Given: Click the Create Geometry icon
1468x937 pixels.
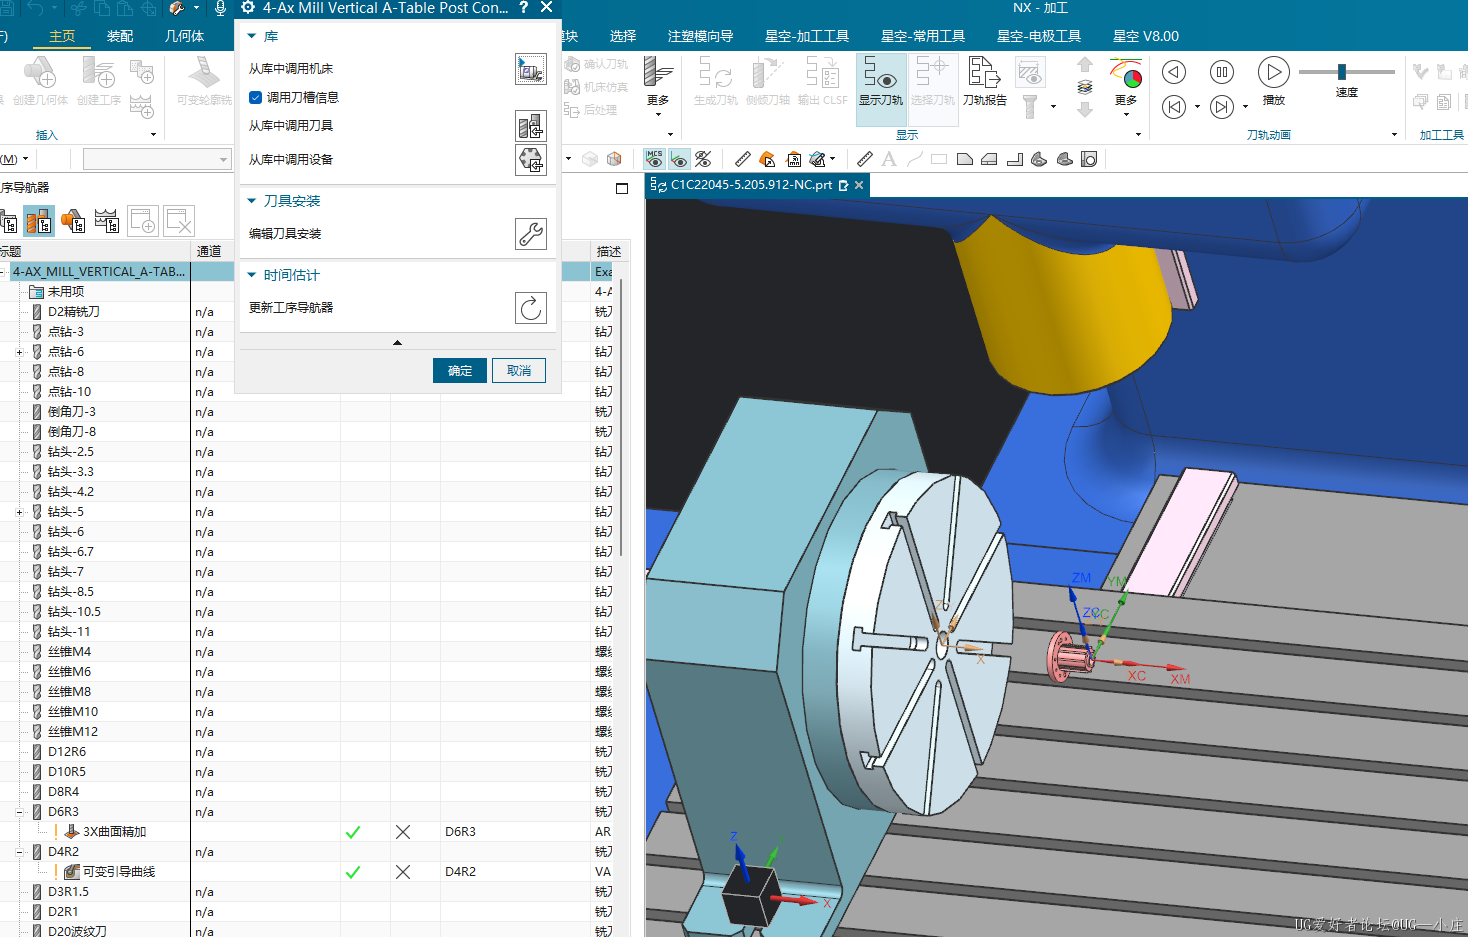Looking at the screenshot, I should (x=39, y=80).
